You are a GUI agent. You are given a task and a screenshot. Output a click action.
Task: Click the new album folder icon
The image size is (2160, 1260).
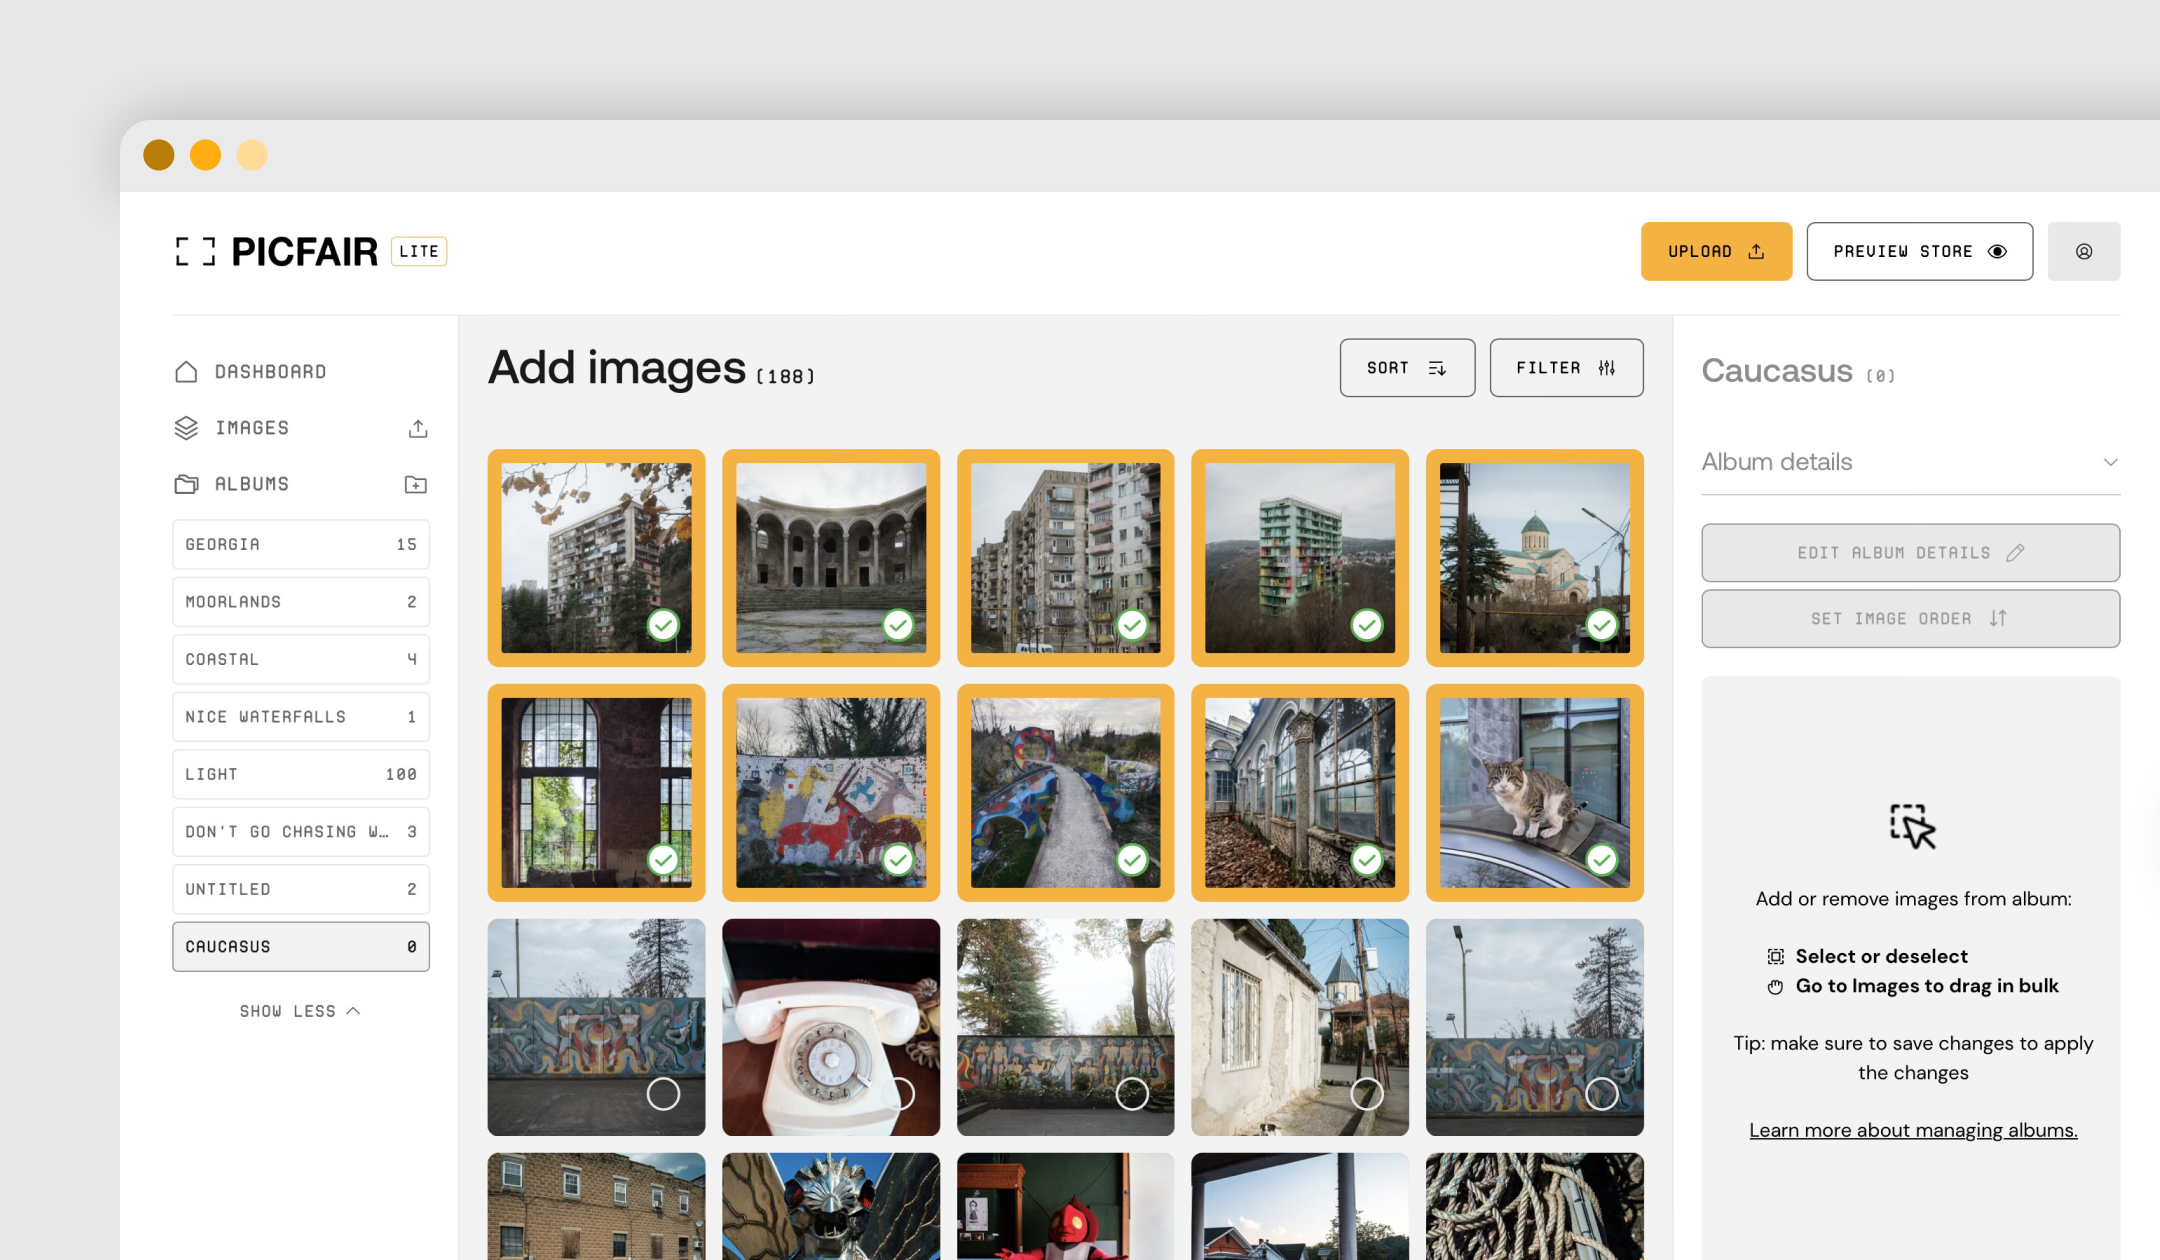point(415,485)
